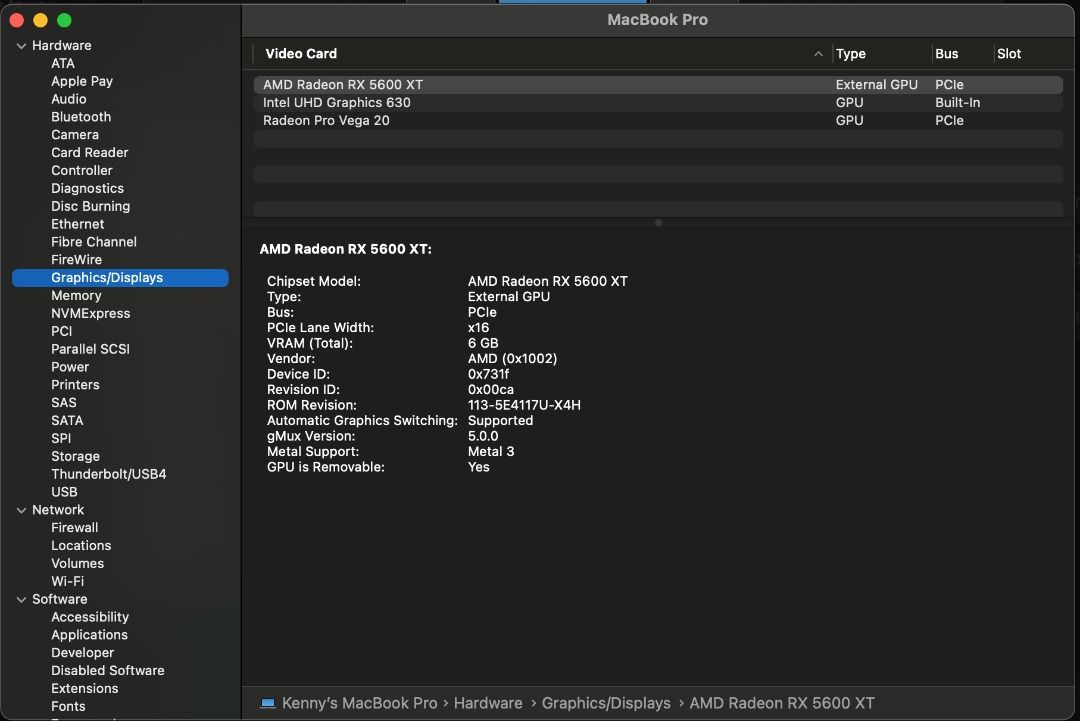Collapse the Hardware section
1080x721 pixels.
tap(21, 45)
